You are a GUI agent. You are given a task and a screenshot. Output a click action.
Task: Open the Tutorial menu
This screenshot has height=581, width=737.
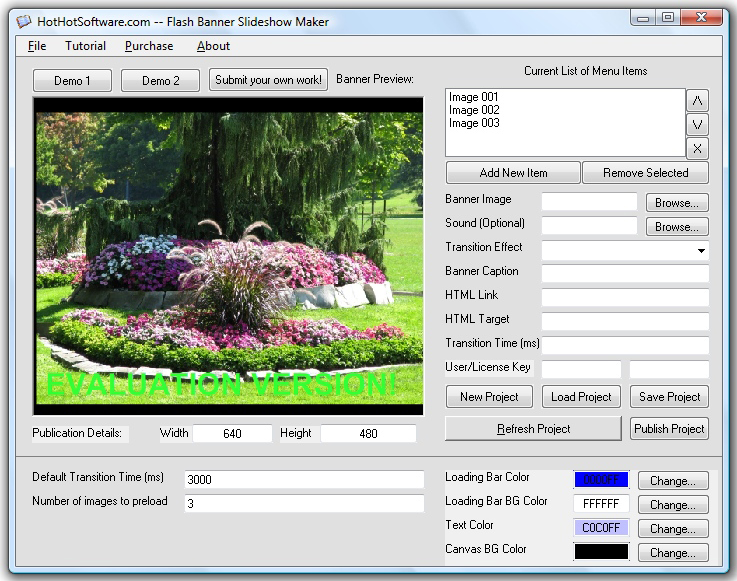click(x=85, y=46)
